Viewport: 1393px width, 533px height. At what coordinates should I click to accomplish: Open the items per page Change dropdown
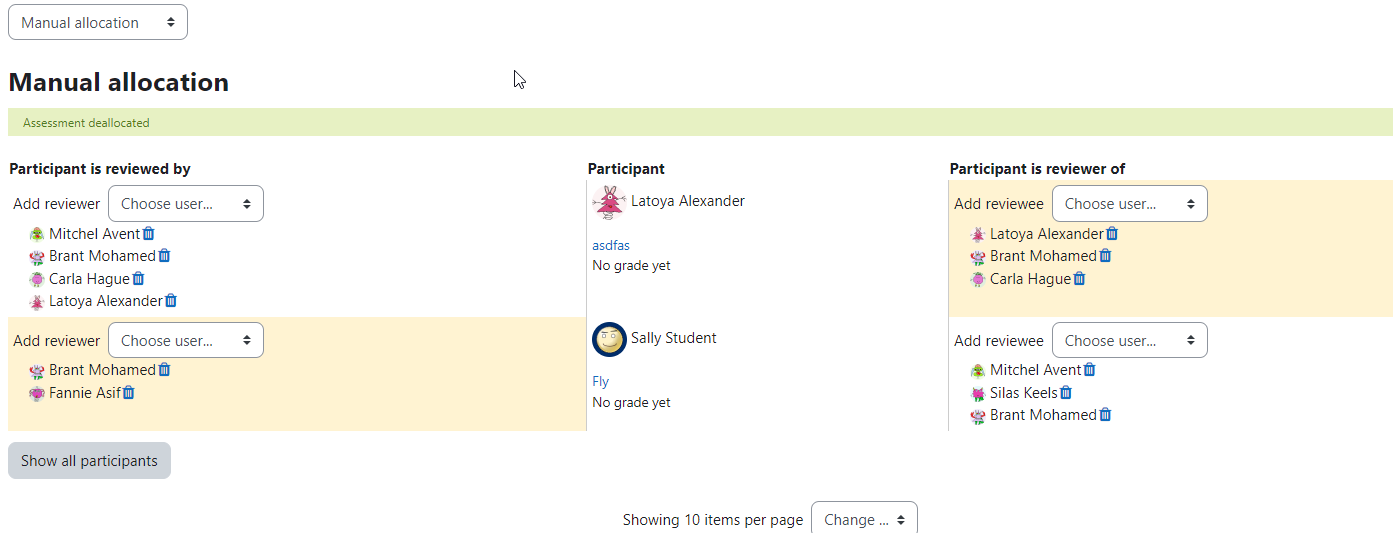pos(864,519)
